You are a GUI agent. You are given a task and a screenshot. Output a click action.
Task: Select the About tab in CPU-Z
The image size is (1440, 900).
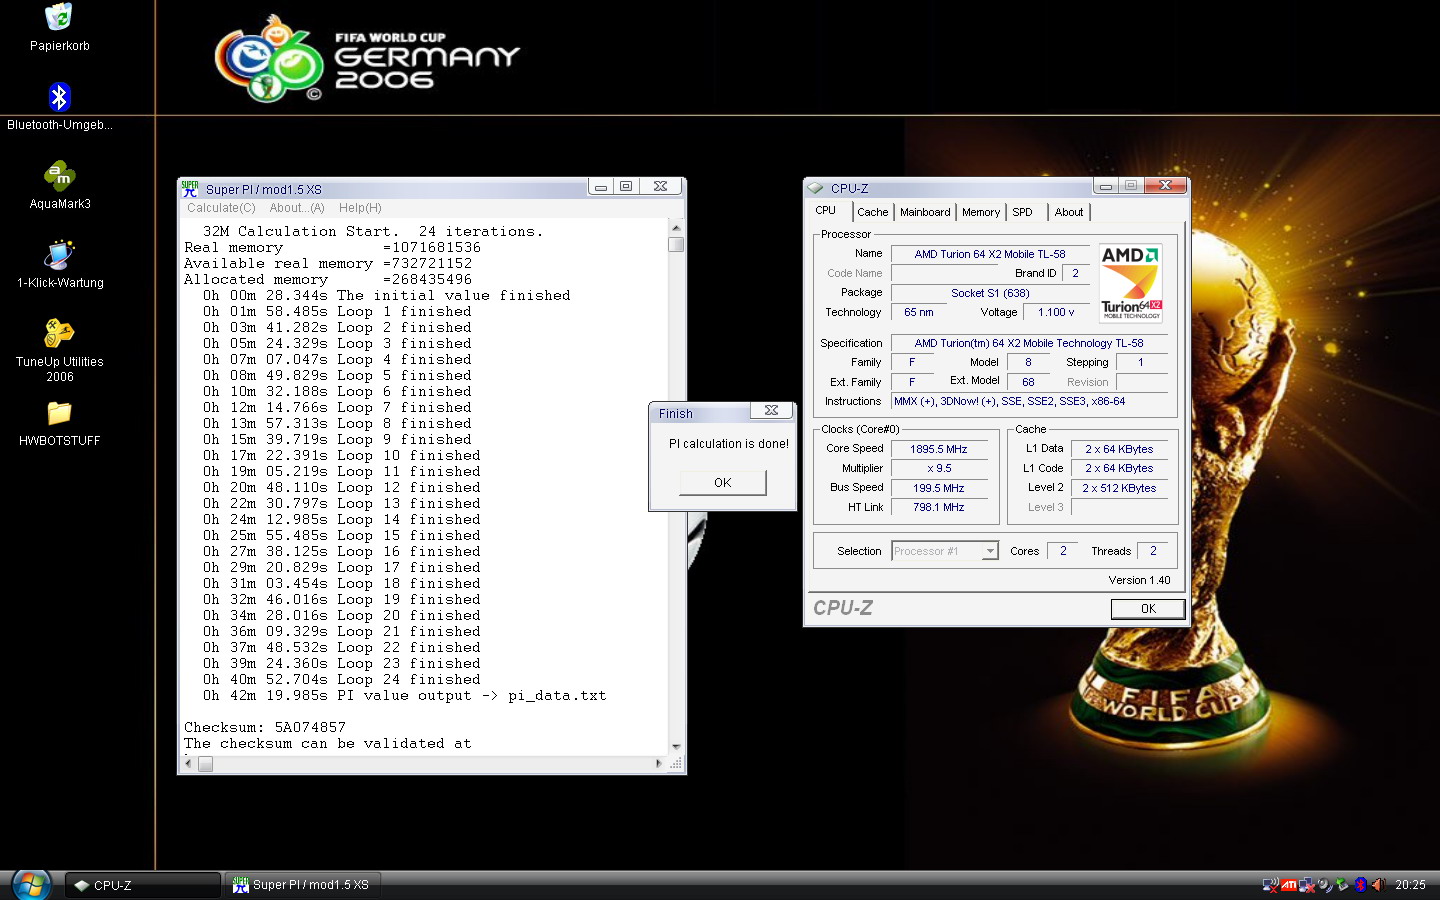click(1069, 212)
